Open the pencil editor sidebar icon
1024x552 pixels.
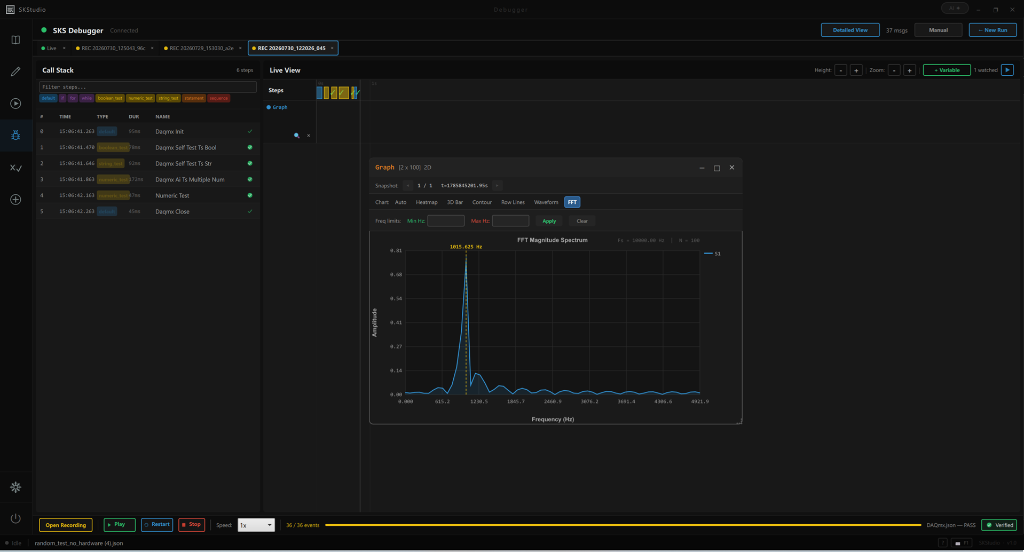pyautogui.click(x=16, y=71)
